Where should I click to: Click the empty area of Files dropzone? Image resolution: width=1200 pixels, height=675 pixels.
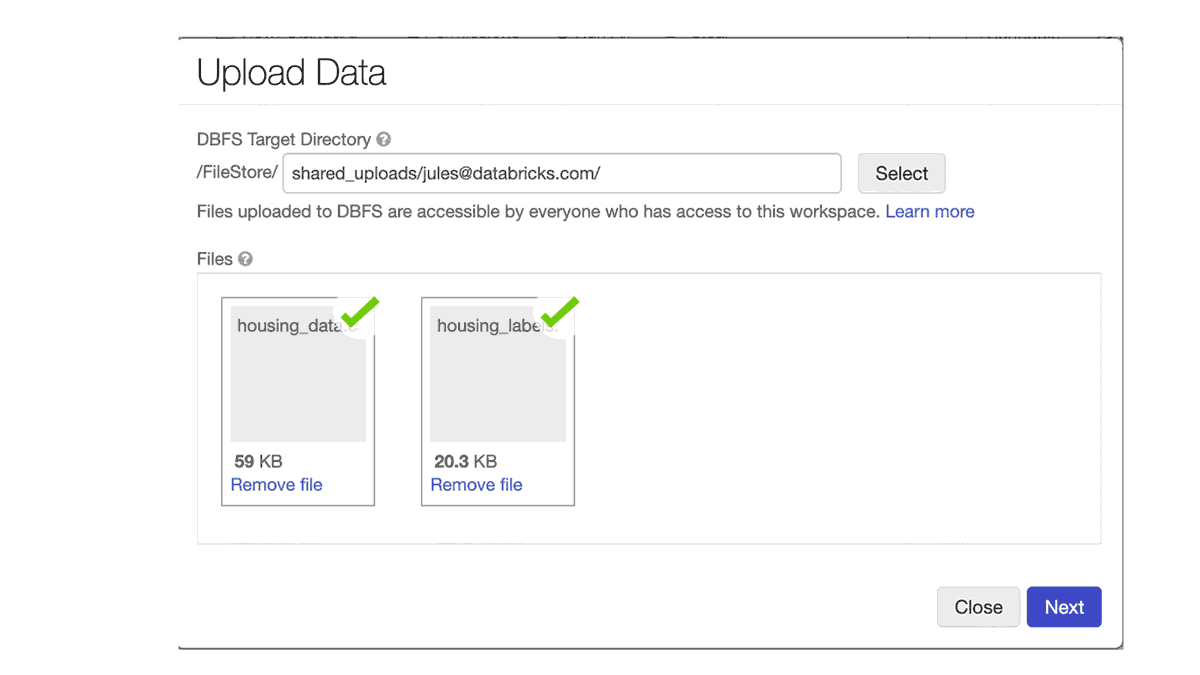[x=830, y=410]
